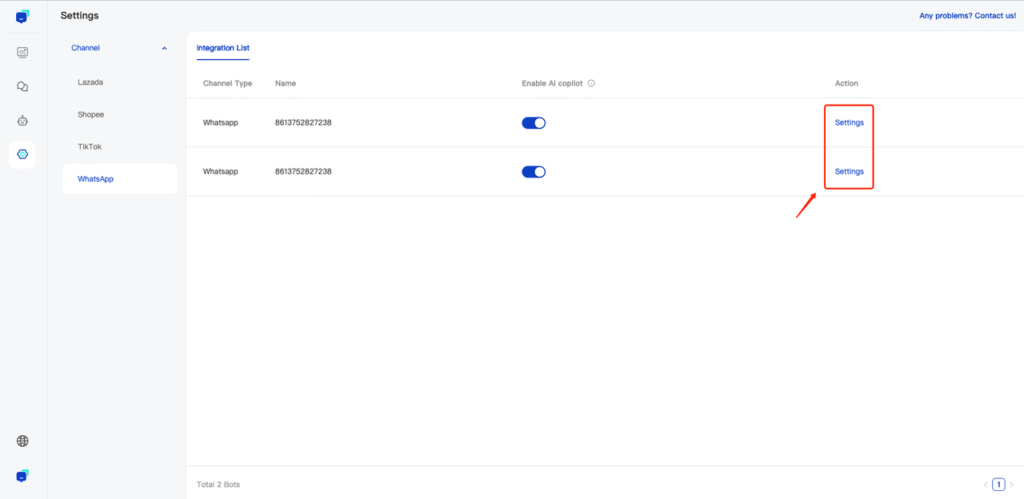
Task: Collapse the Channel section chevron
Action: pos(164,48)
